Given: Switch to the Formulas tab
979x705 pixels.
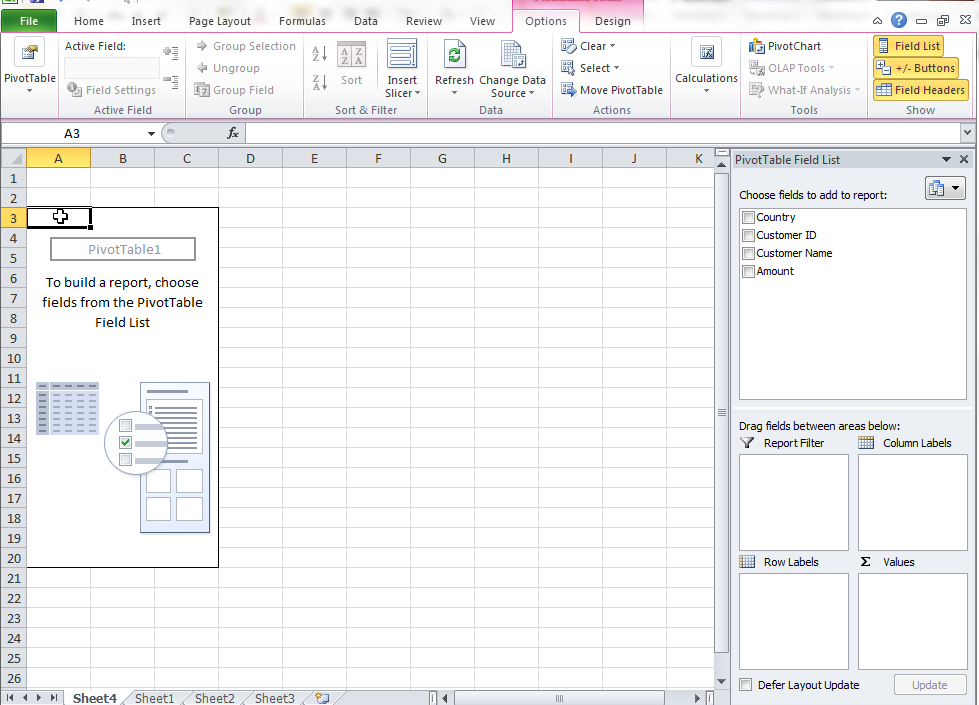Looking at the screenshot, I should point(302,21).
